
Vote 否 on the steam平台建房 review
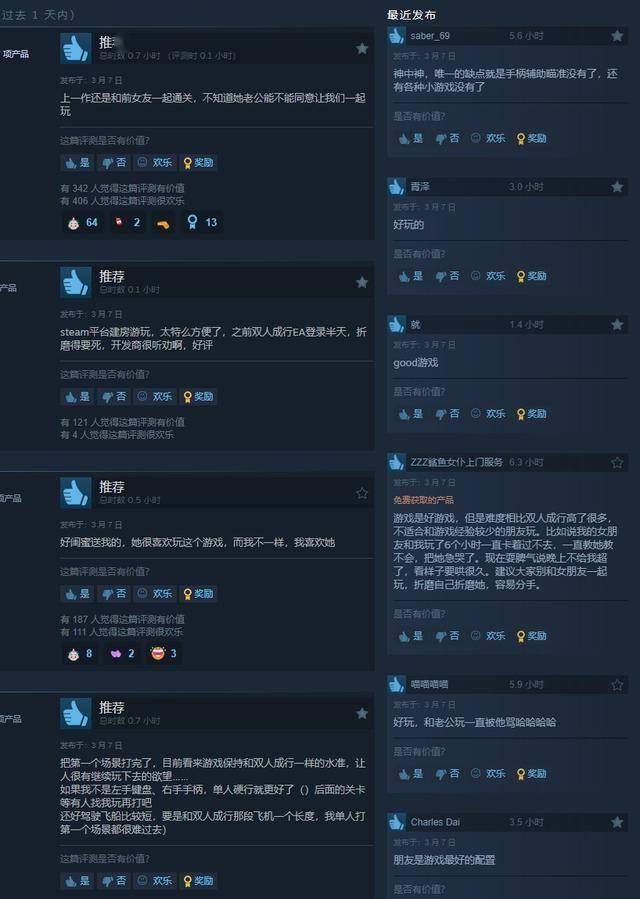tap(114, 397)
